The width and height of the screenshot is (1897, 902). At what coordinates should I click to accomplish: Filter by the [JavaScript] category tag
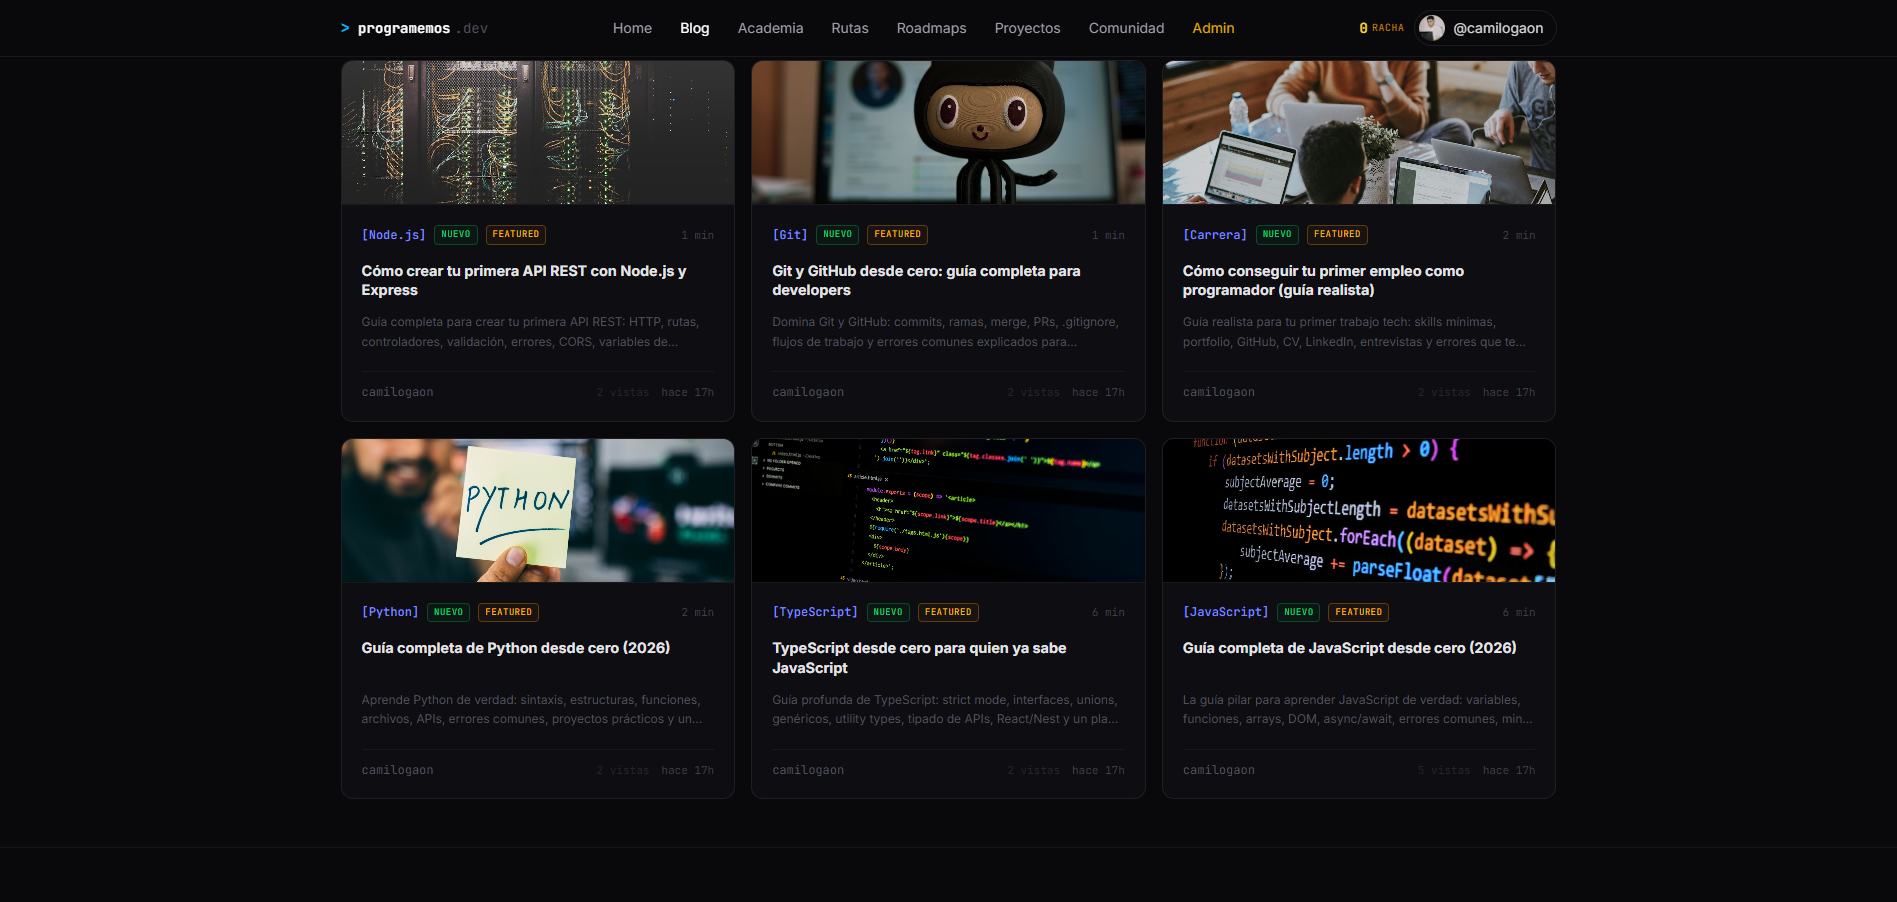pos(1226,612)
